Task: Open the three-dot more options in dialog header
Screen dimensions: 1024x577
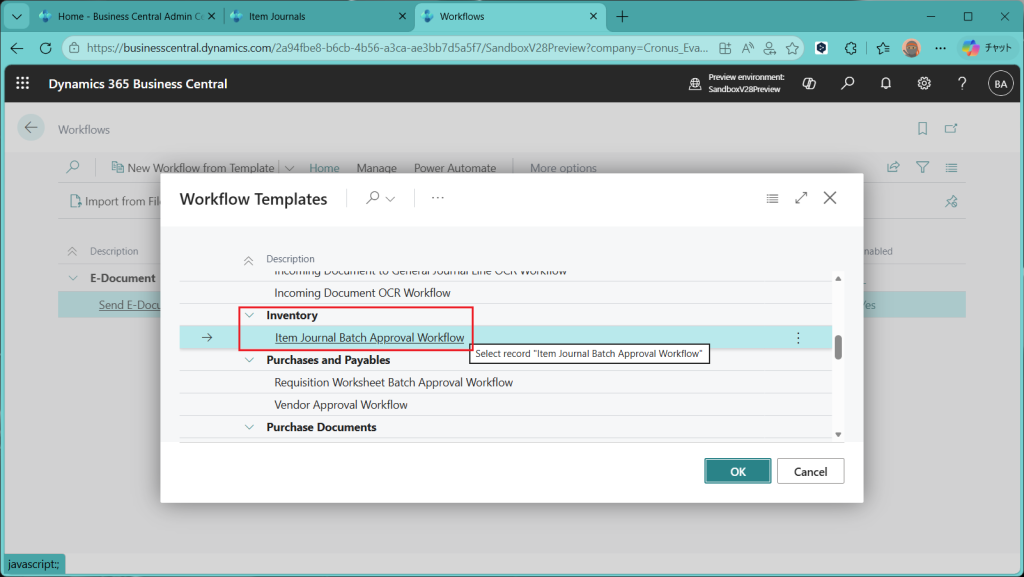Action: tap(437, 198)
